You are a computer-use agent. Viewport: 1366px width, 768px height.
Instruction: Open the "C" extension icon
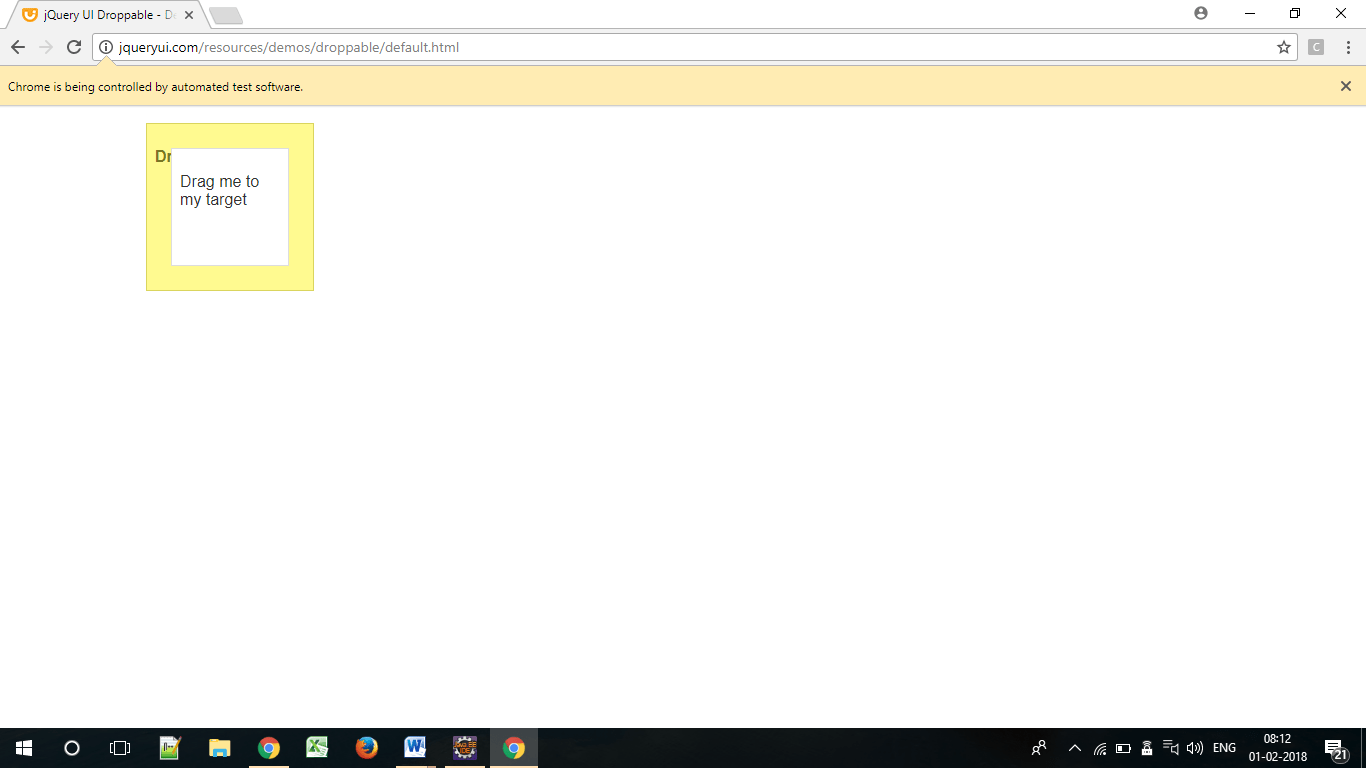pos(1315,46)
